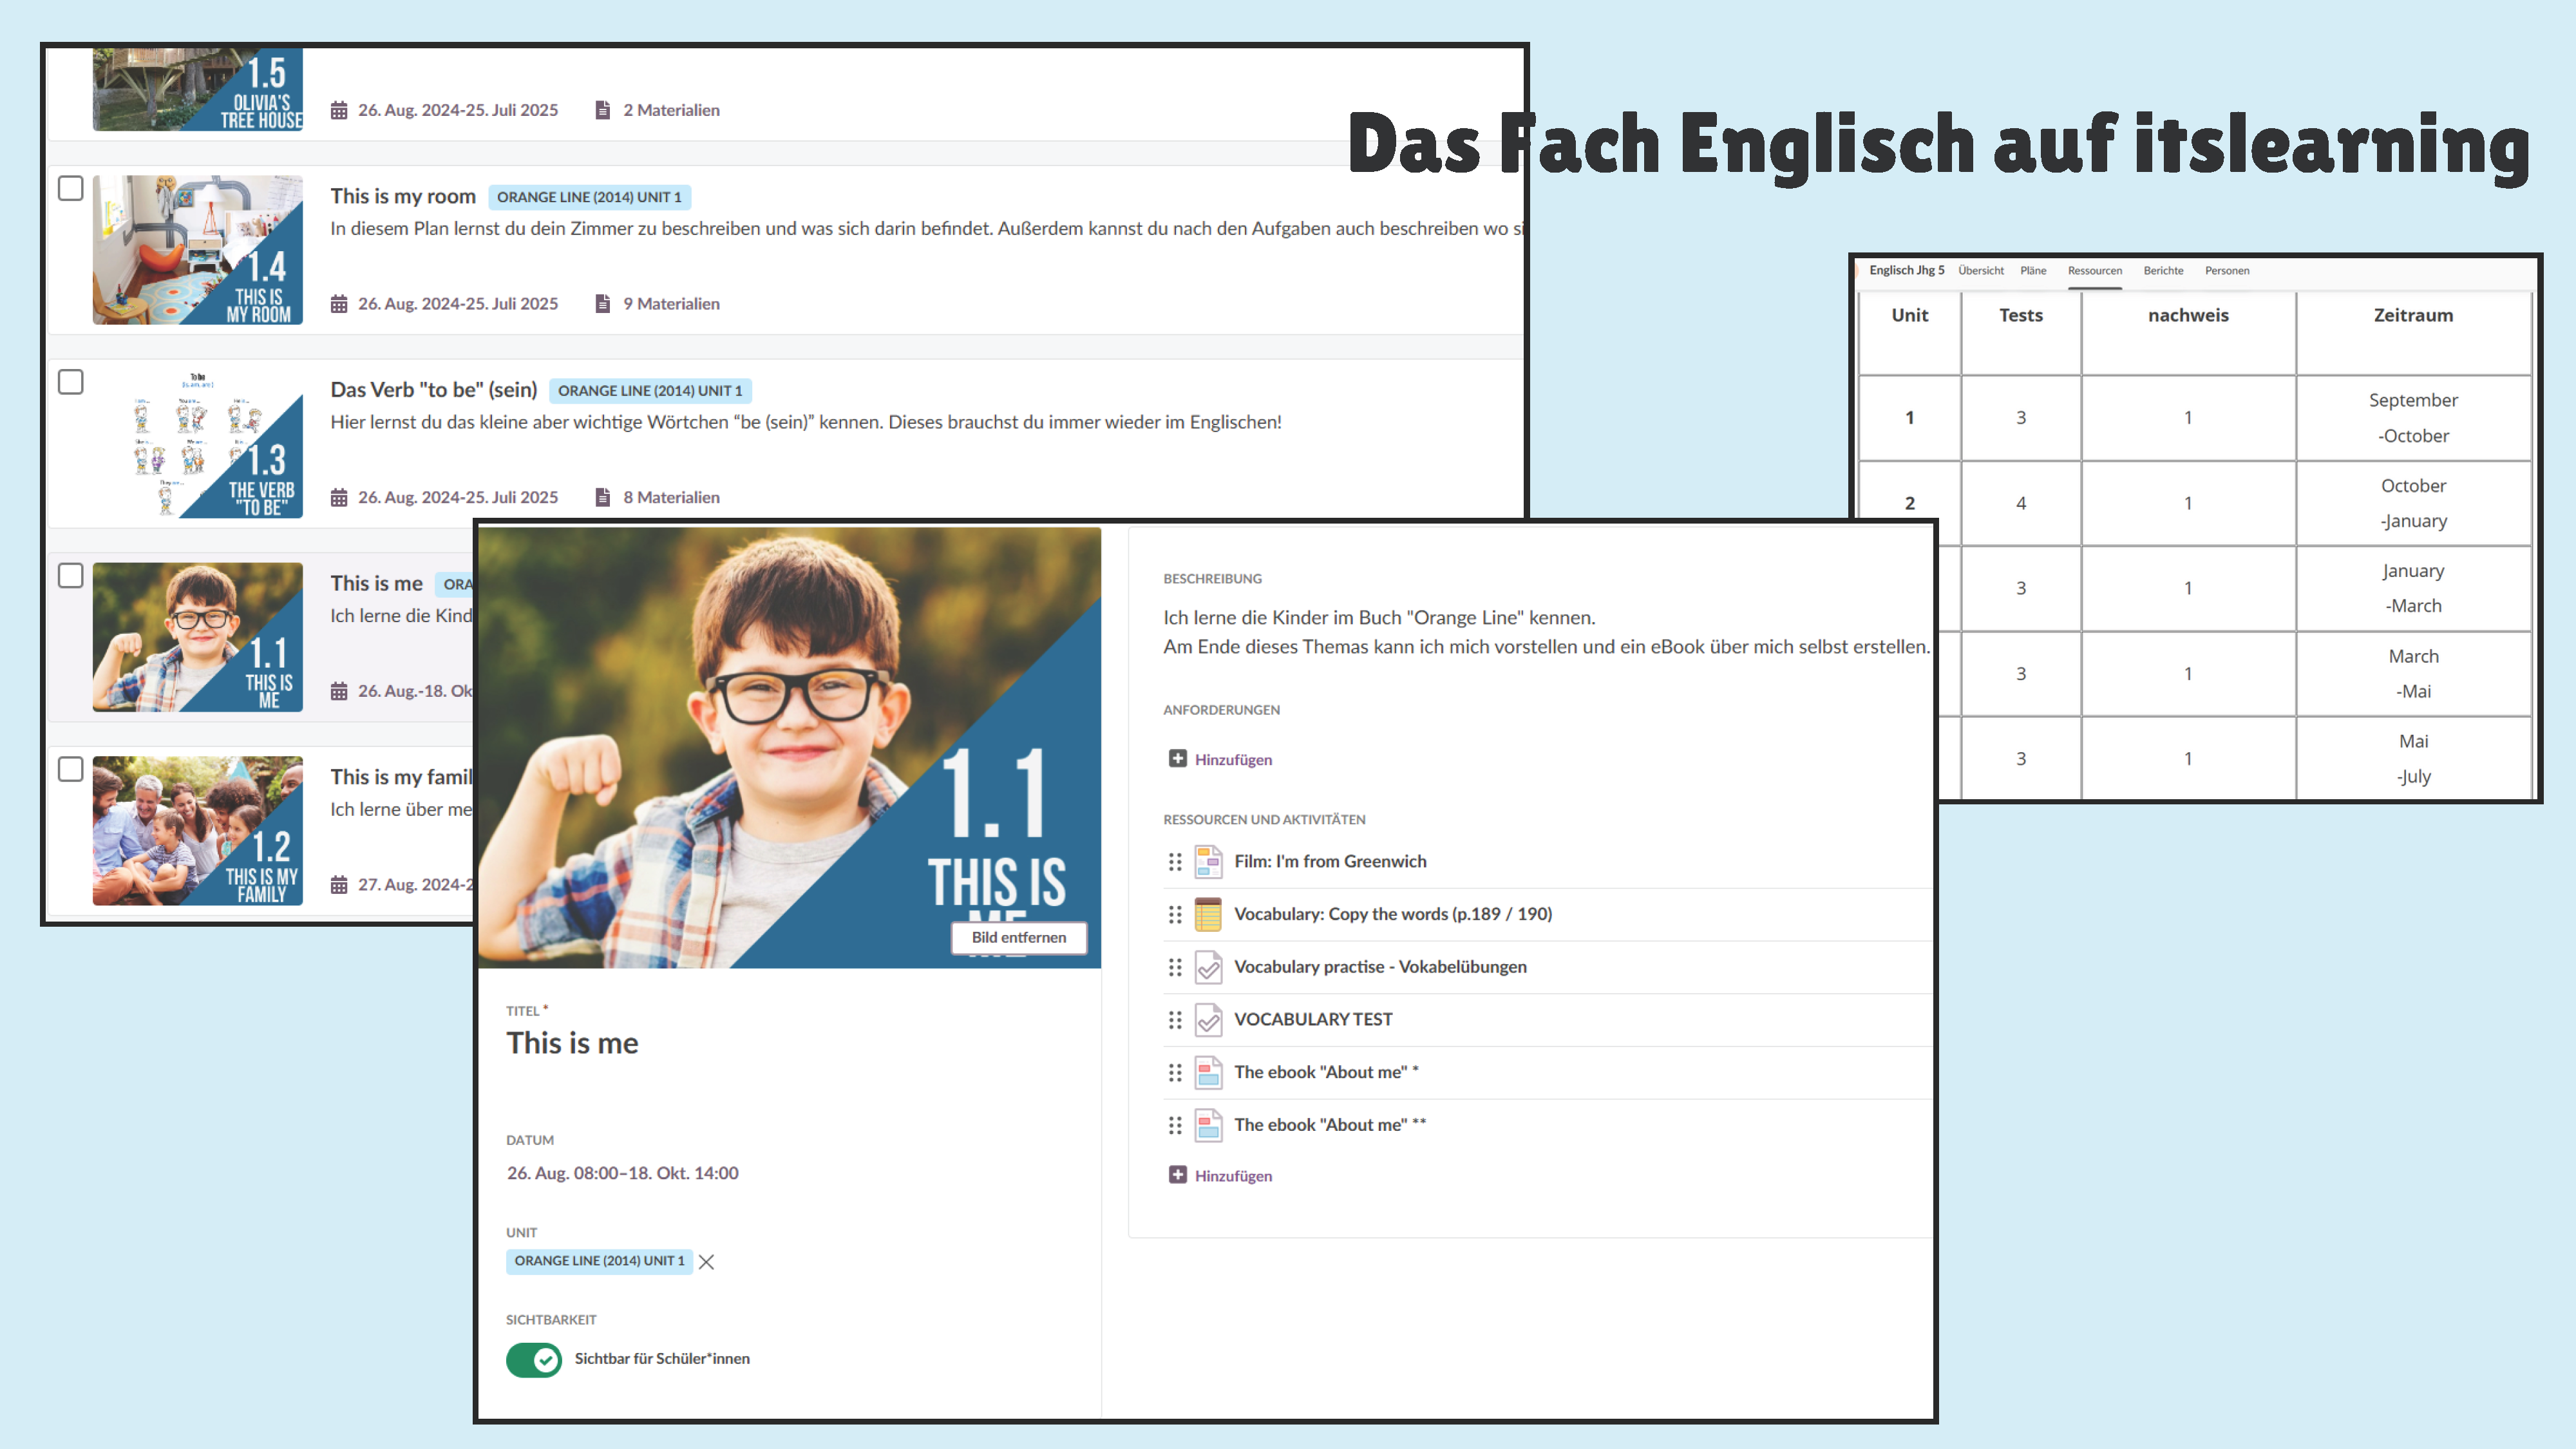Click the Tests column header
2576x1449 pixels.
click(2020, 315)
